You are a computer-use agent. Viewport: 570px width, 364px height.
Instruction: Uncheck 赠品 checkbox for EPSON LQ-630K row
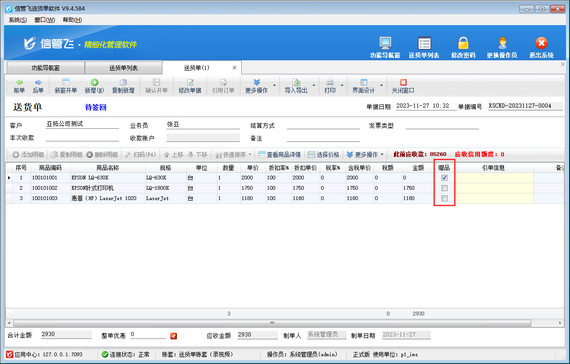444,178
